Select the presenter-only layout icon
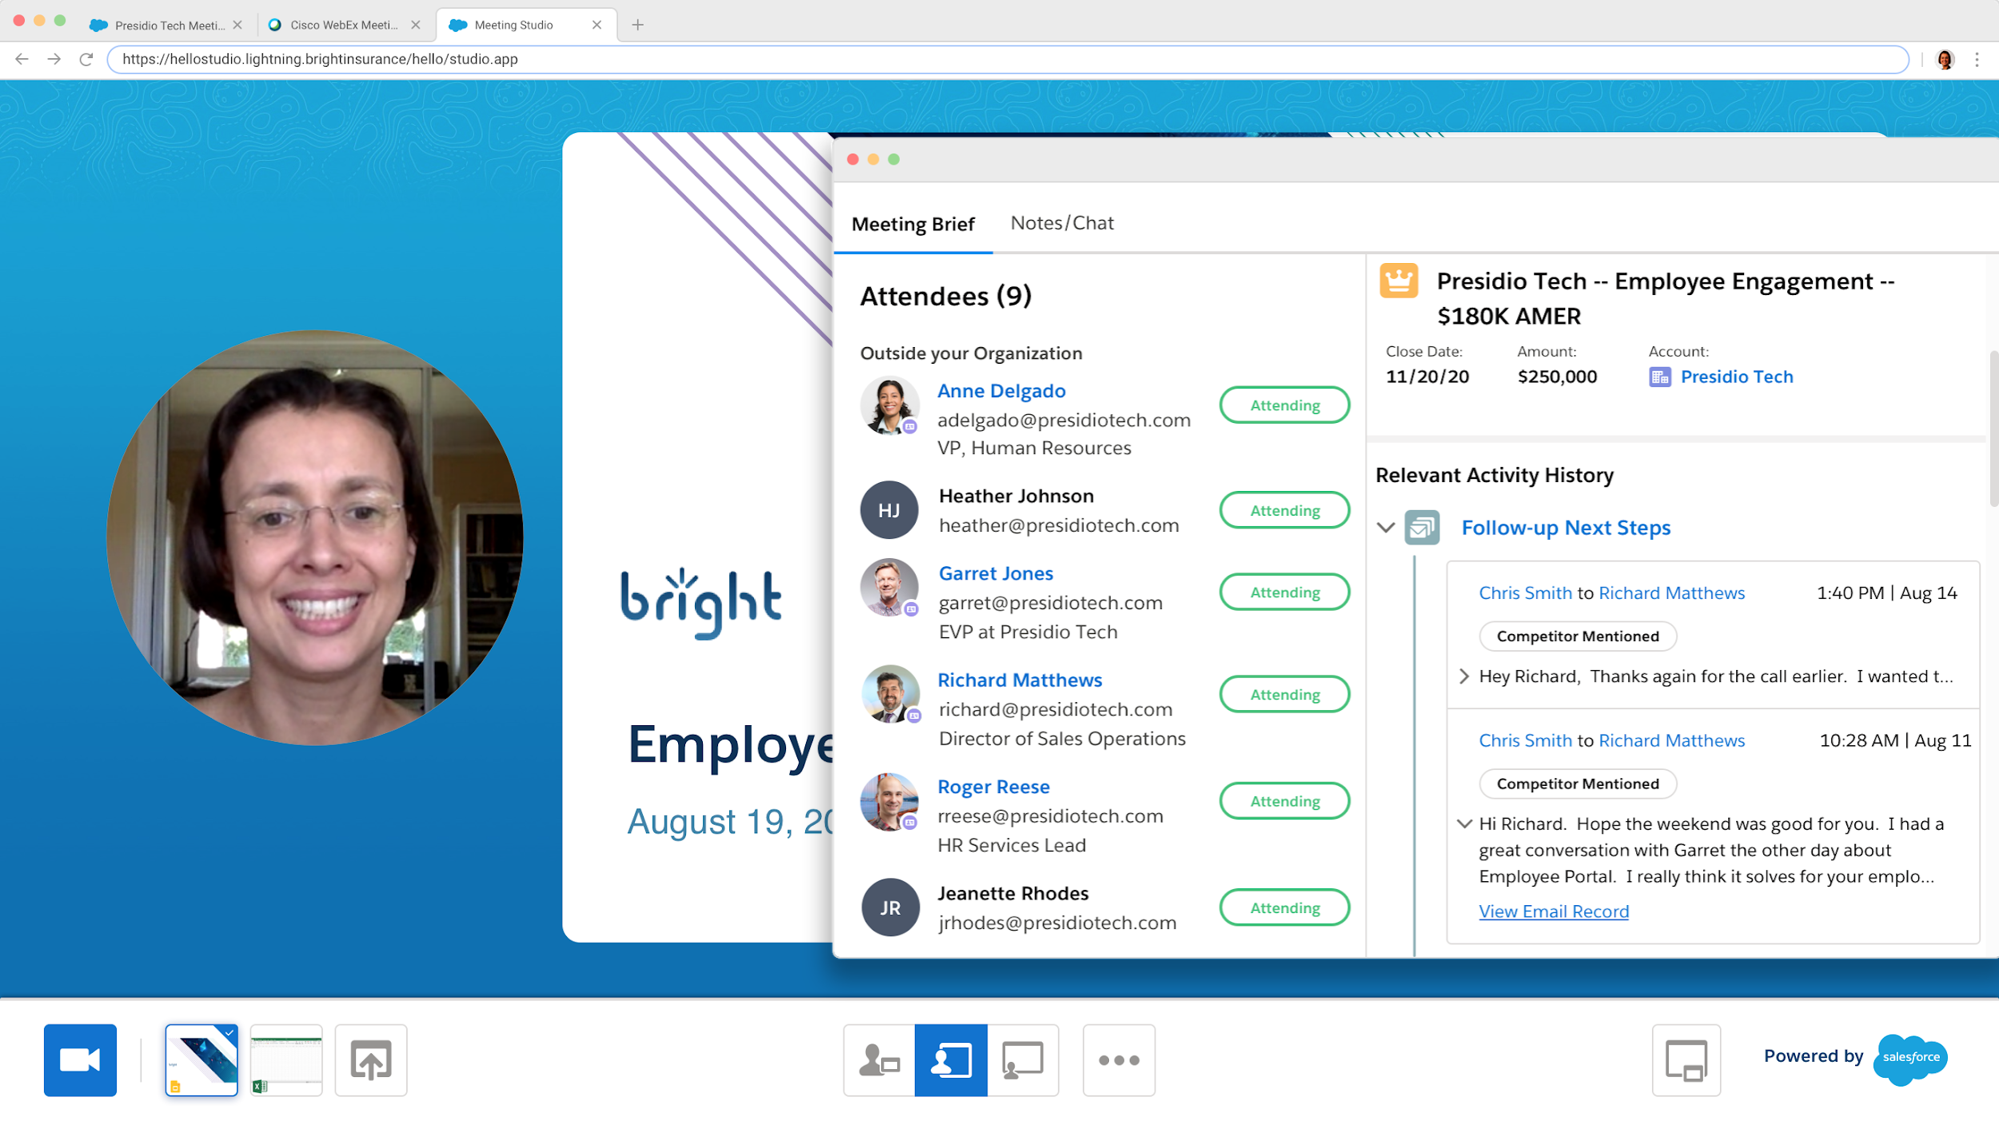The width and height of the screenshot is (1999, 1125). 878,1060
